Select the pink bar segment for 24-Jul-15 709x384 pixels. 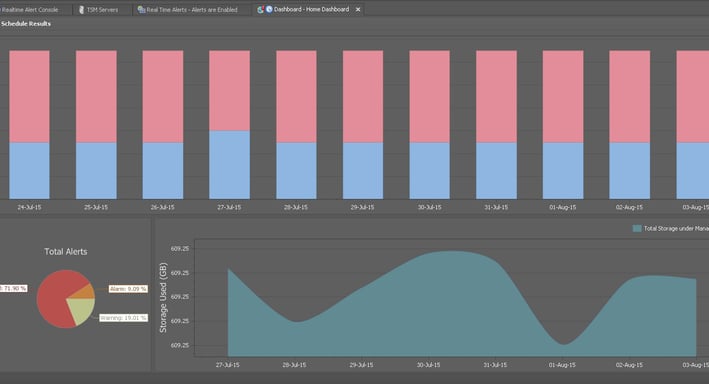coord(29,96)
